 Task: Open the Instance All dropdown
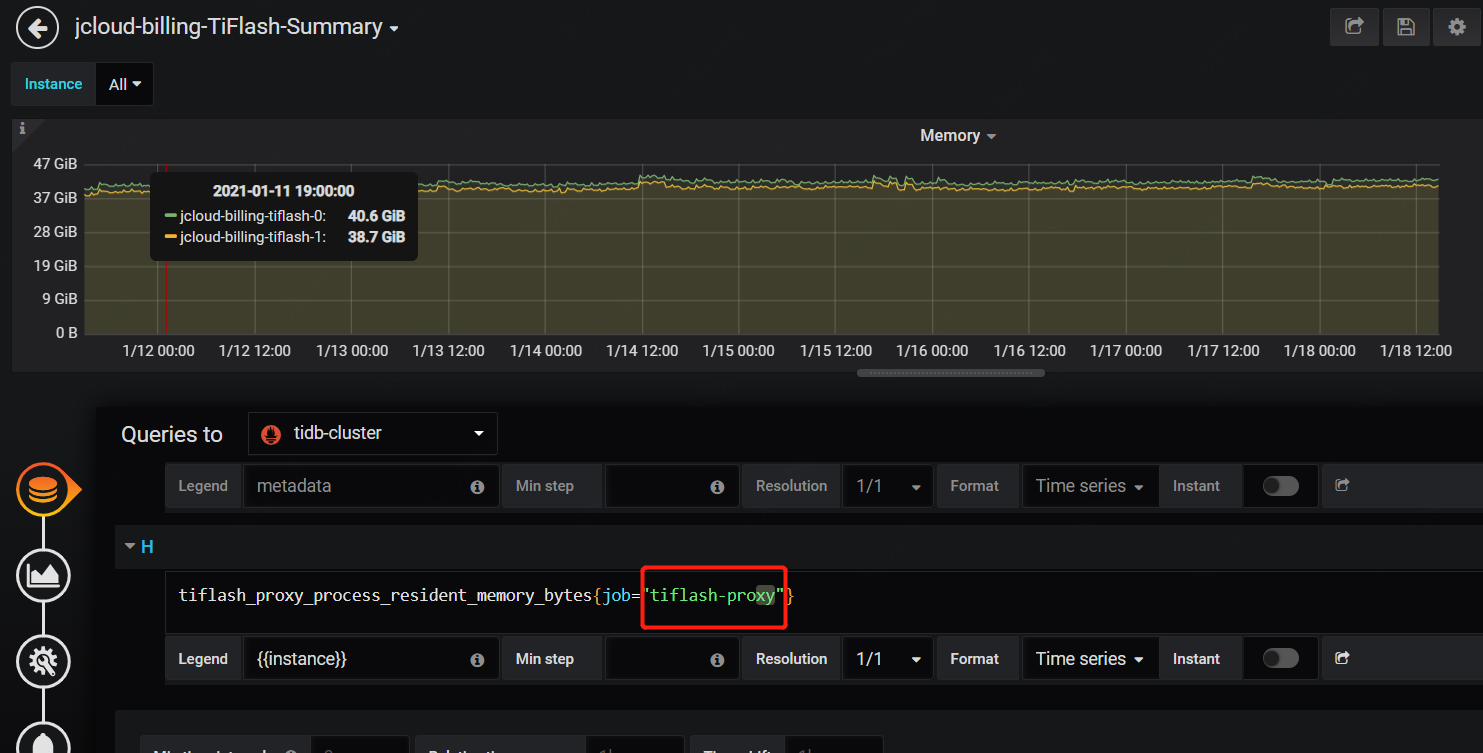click(124, 85)
